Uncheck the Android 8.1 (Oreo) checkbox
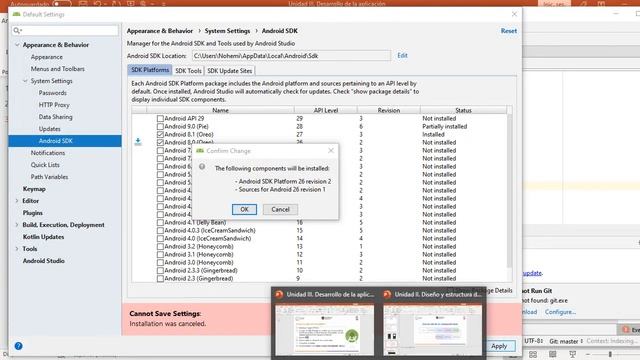The height and width of the screenshot is (360, 640). pyautogui.click(x=160, y=134)
